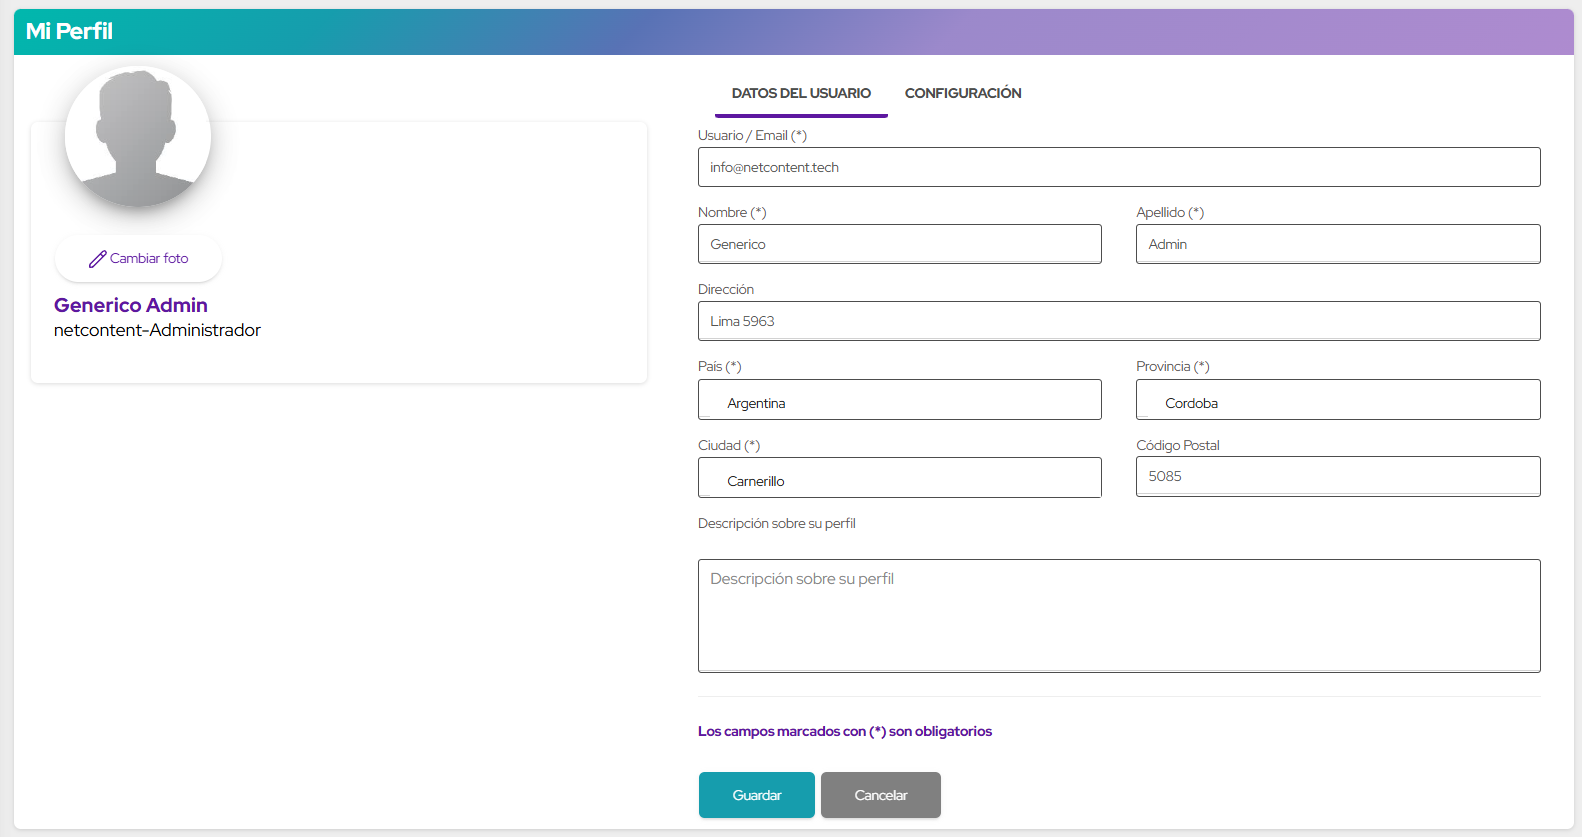Click the Mi Perfil page title
This screenshot has height=837, width=1582.
click(69, 32)
